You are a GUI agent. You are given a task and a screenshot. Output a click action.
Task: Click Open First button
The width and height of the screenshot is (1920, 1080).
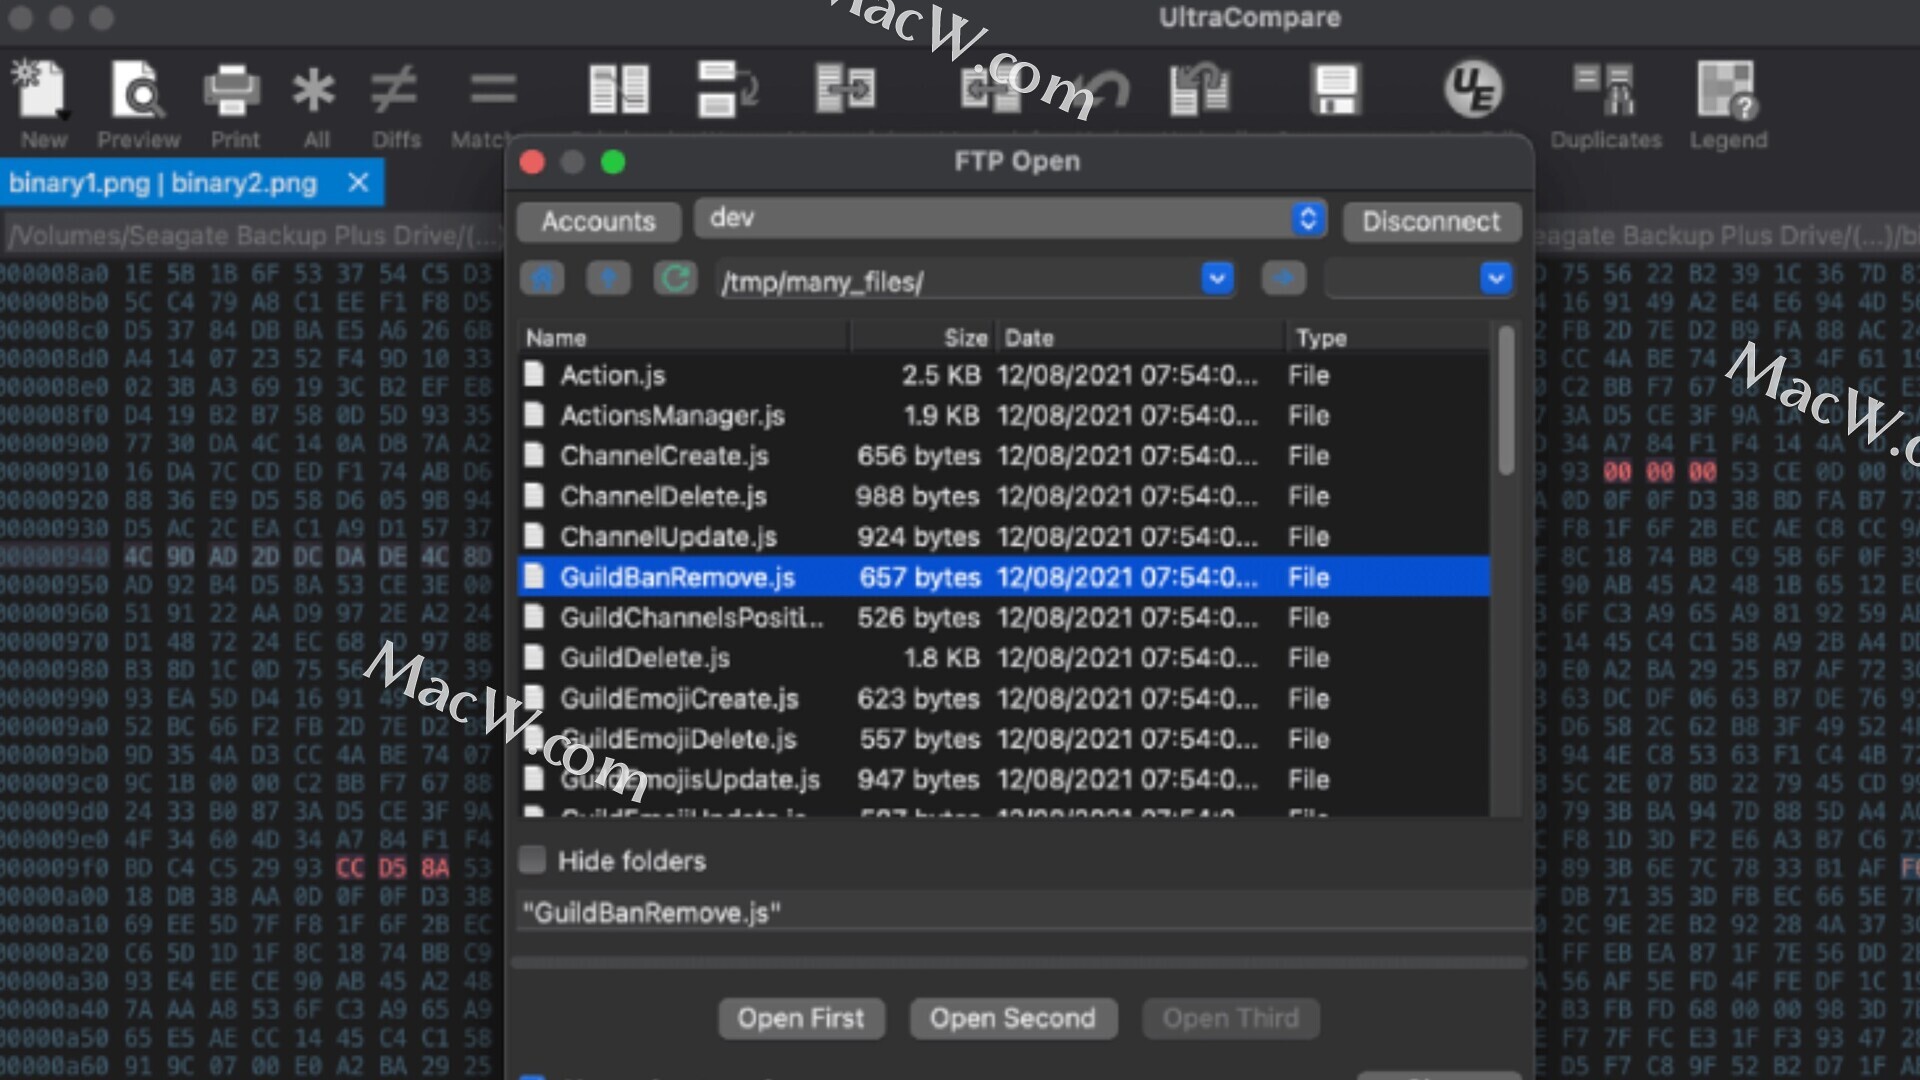(801, 1018)
